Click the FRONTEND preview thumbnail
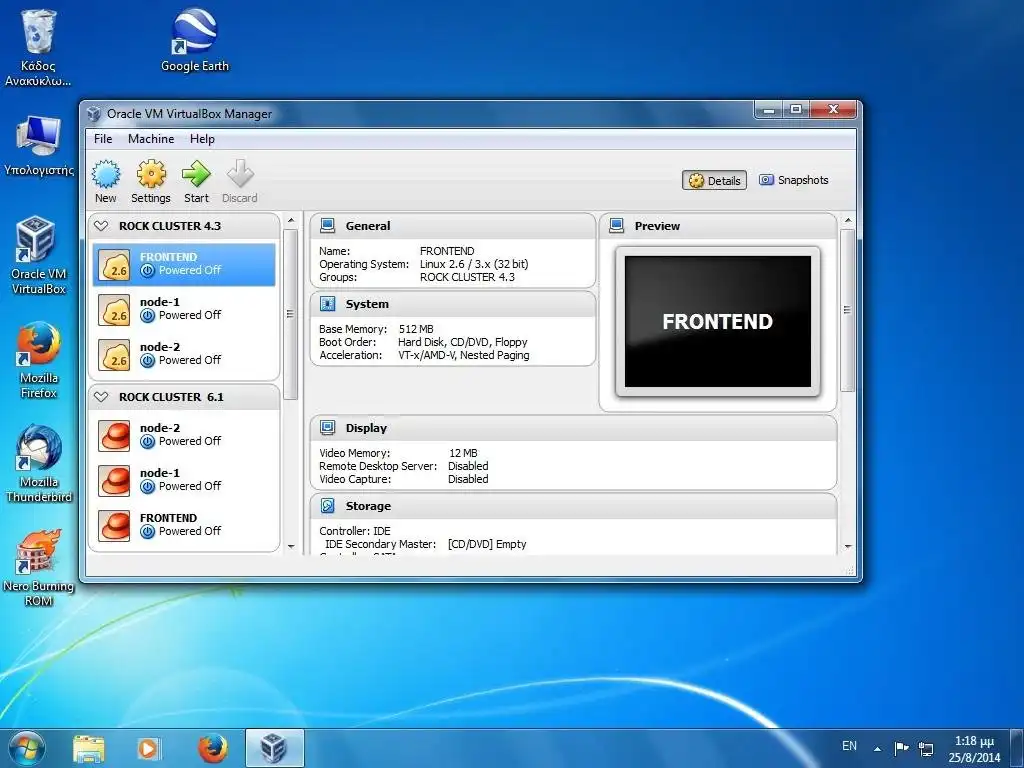1024x768 pixels. [717, 322]
